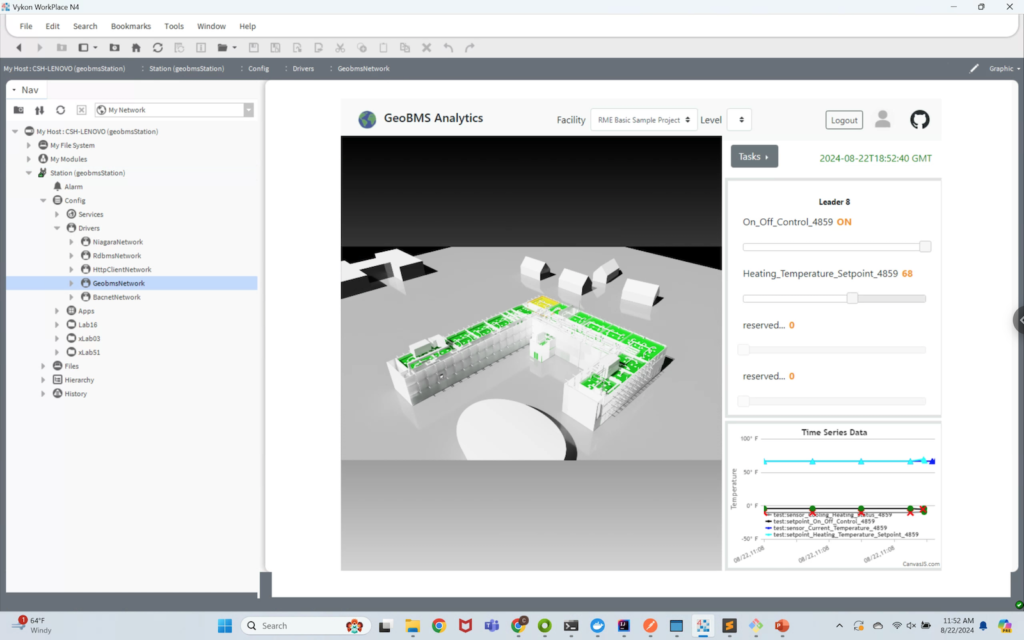Open the Graphic view dropdown

coord(1004,68)
